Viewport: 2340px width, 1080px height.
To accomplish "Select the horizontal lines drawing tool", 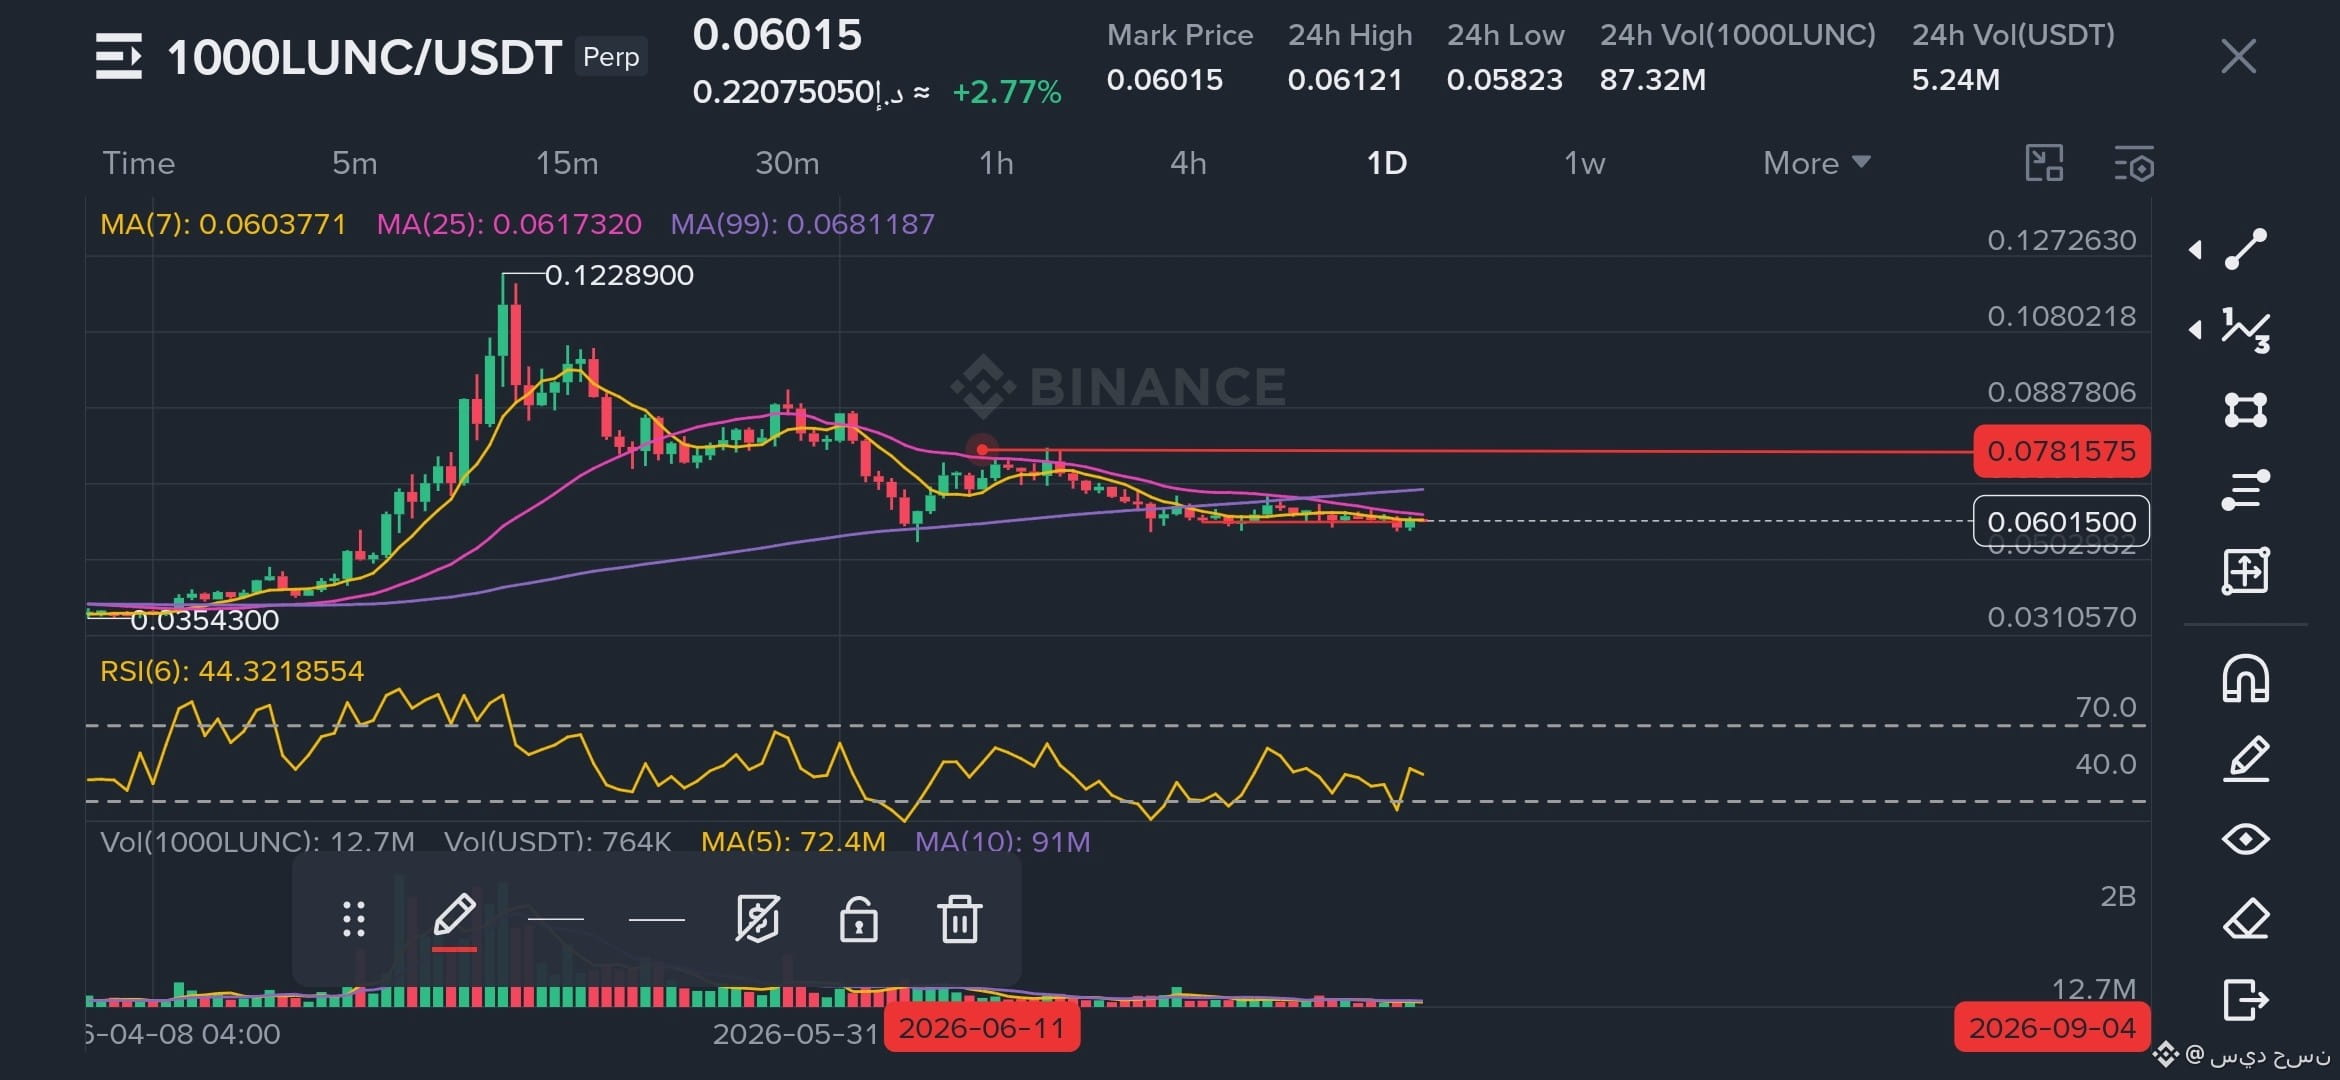I will [2245, 490].
